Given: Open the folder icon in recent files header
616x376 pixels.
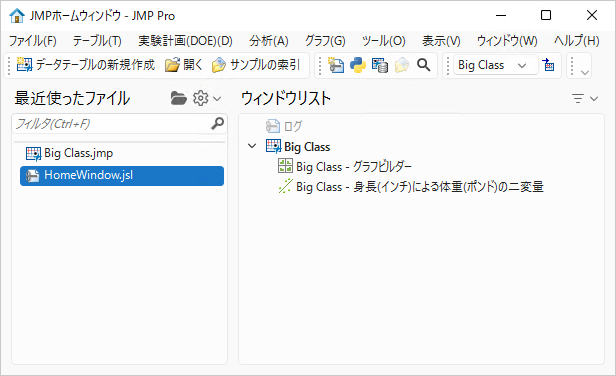Looking at the screenshot, I should 179,98.
